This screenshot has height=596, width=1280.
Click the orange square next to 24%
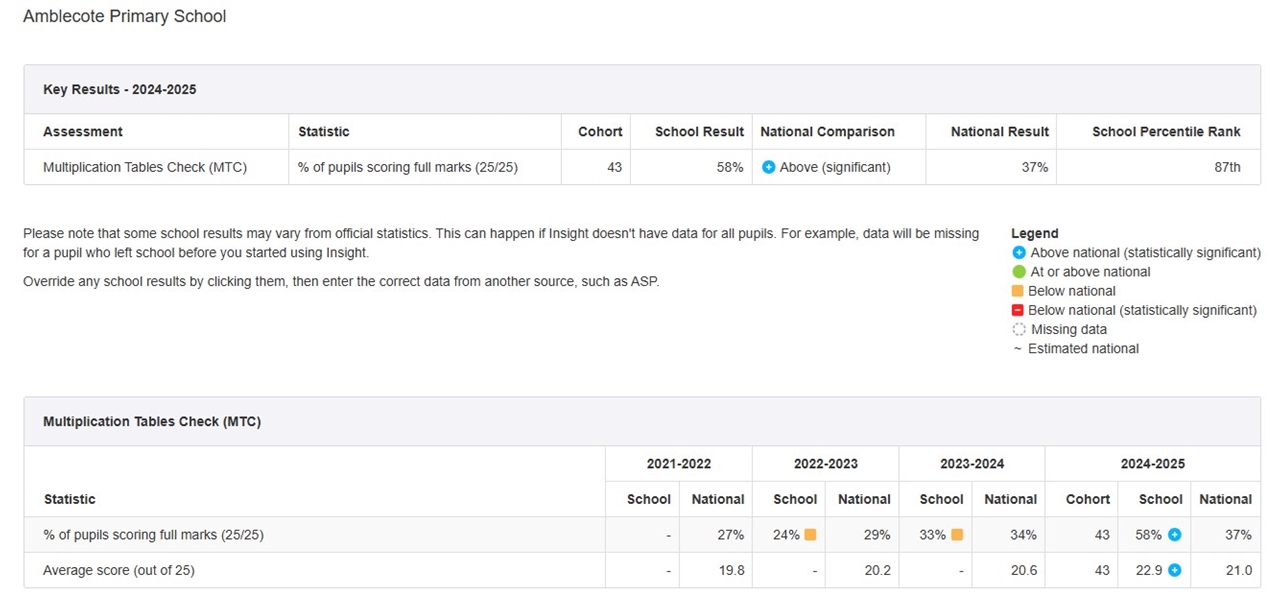[x=810, y=535]
